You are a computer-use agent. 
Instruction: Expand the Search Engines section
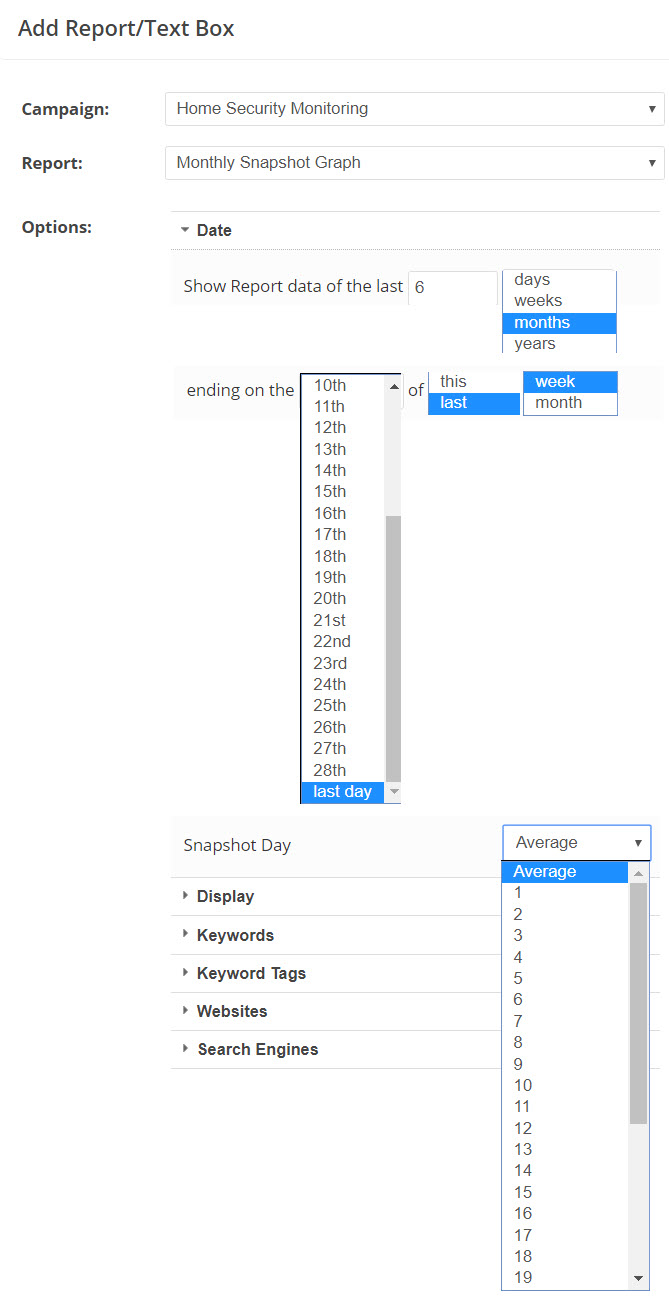pos(257,1049)
